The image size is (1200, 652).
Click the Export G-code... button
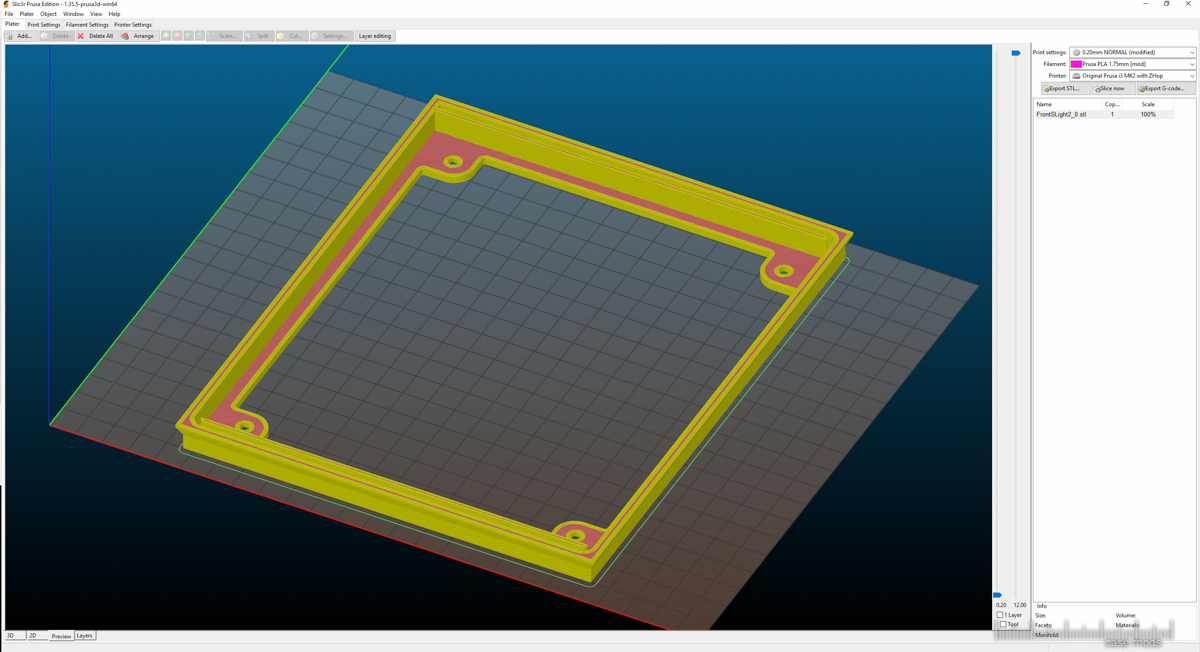point(1165,88)
